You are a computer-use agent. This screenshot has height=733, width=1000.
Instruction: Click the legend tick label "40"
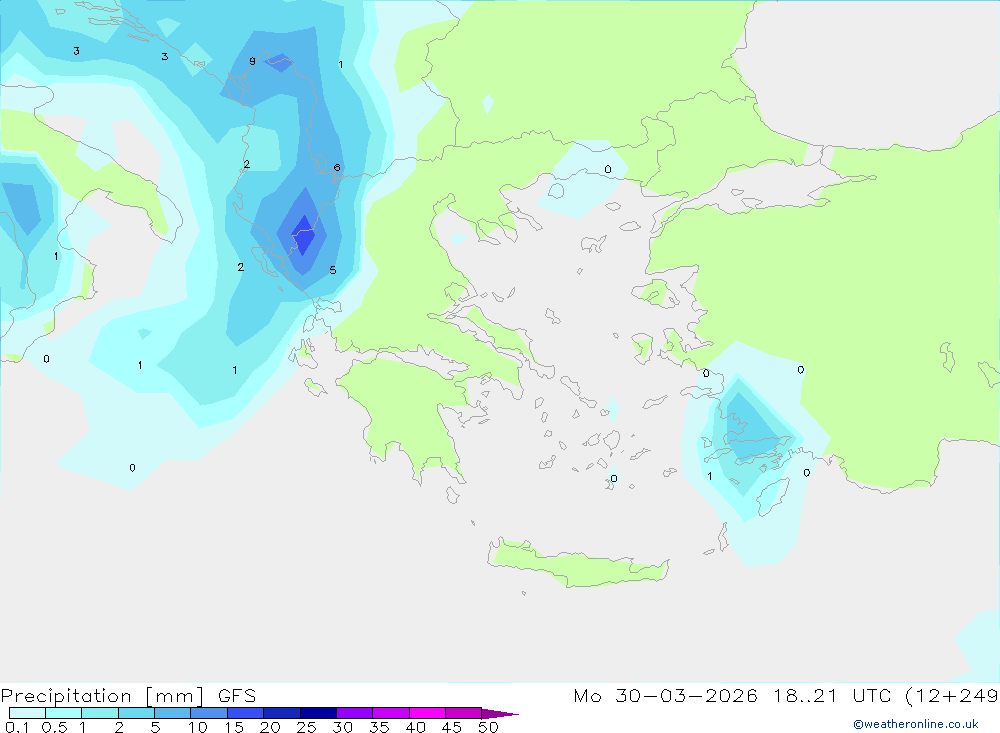(x=415, y=727)
